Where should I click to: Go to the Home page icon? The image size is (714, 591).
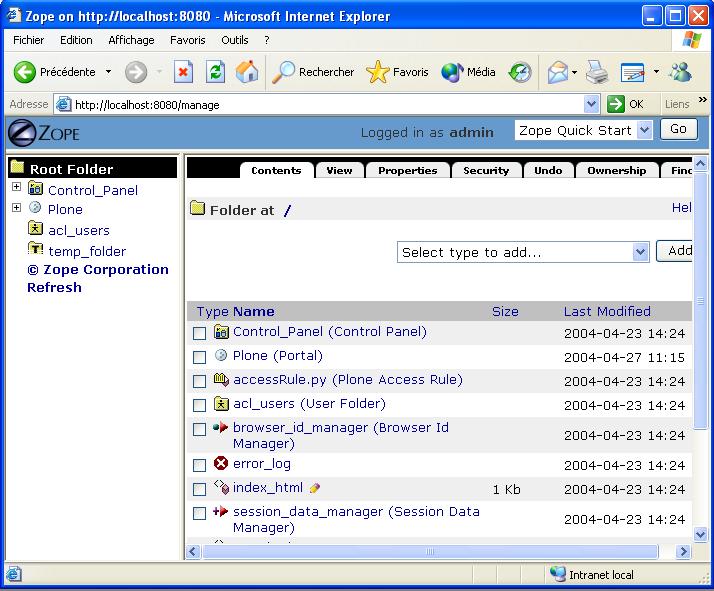point(246,72)
